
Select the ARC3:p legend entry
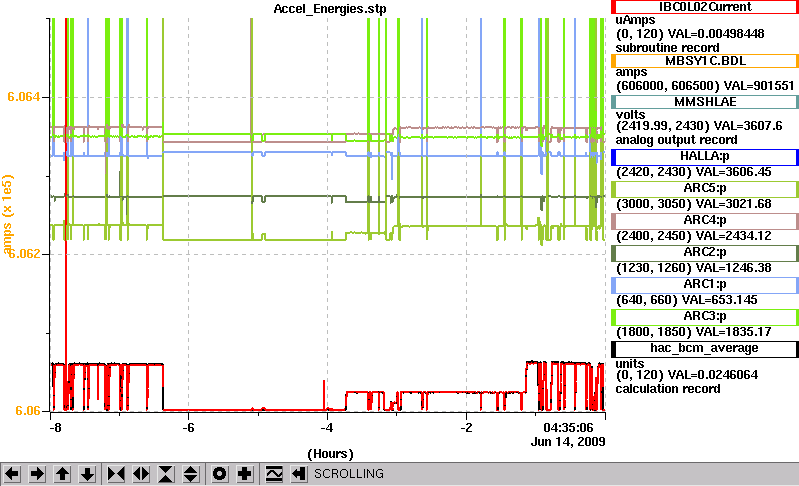click(705, 317)
